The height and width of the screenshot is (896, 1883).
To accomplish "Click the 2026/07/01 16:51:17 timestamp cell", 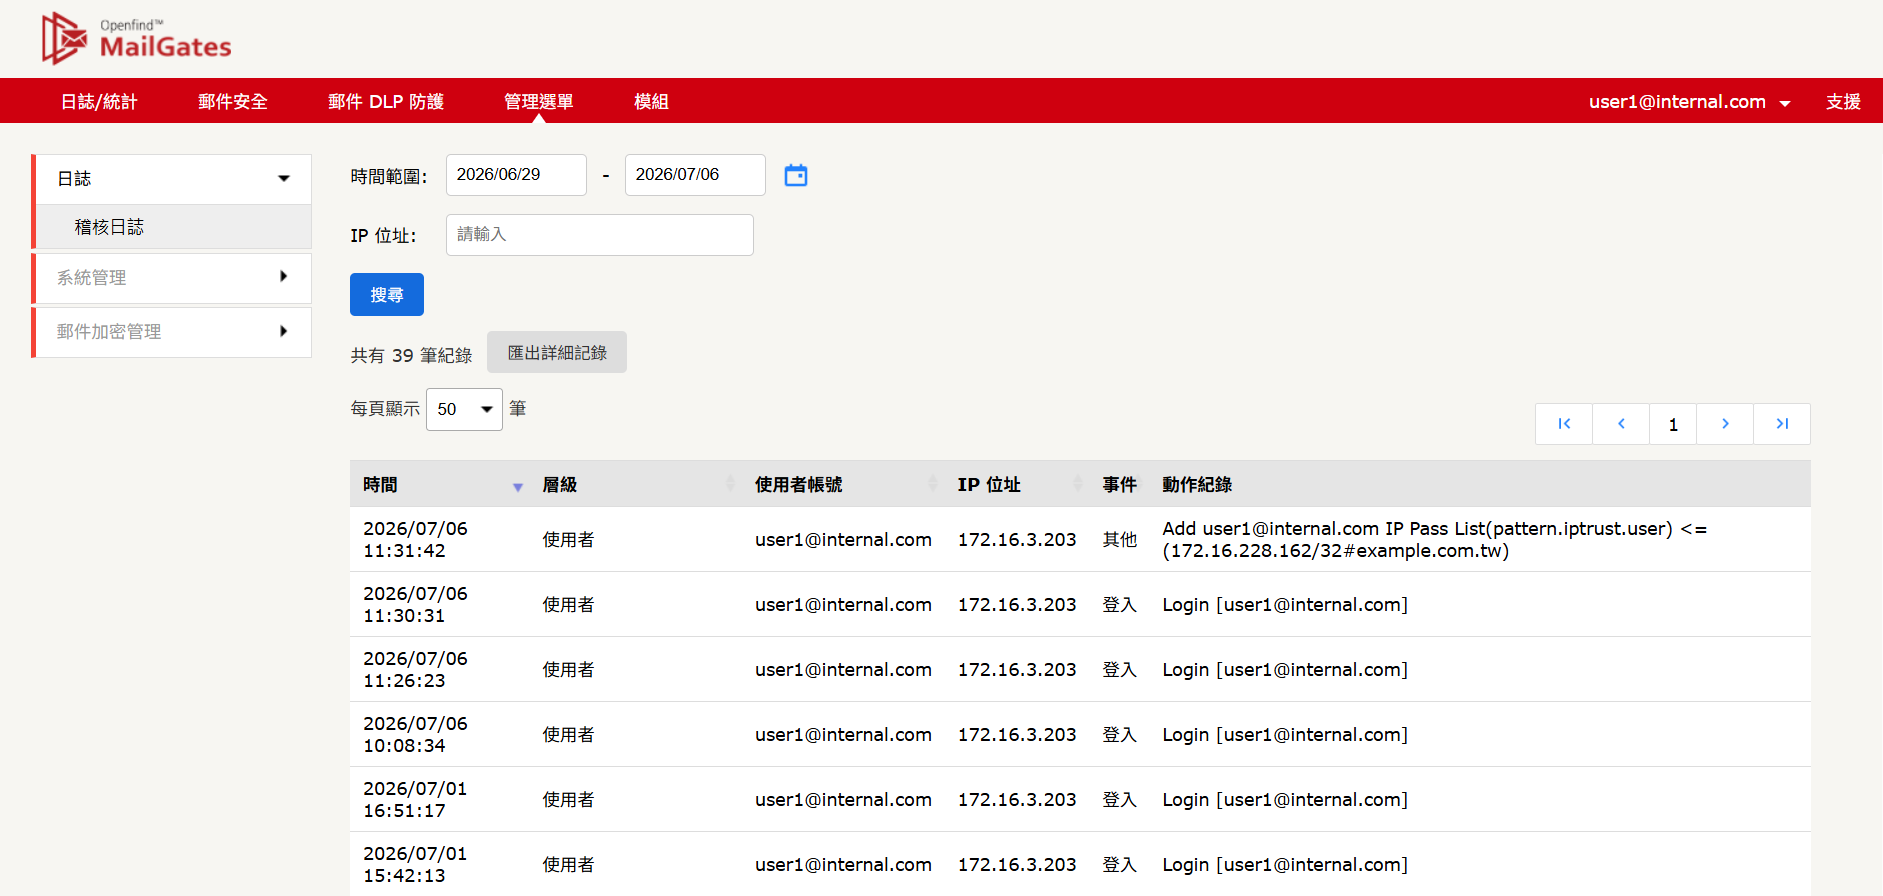I will click(x=415, y=800).
